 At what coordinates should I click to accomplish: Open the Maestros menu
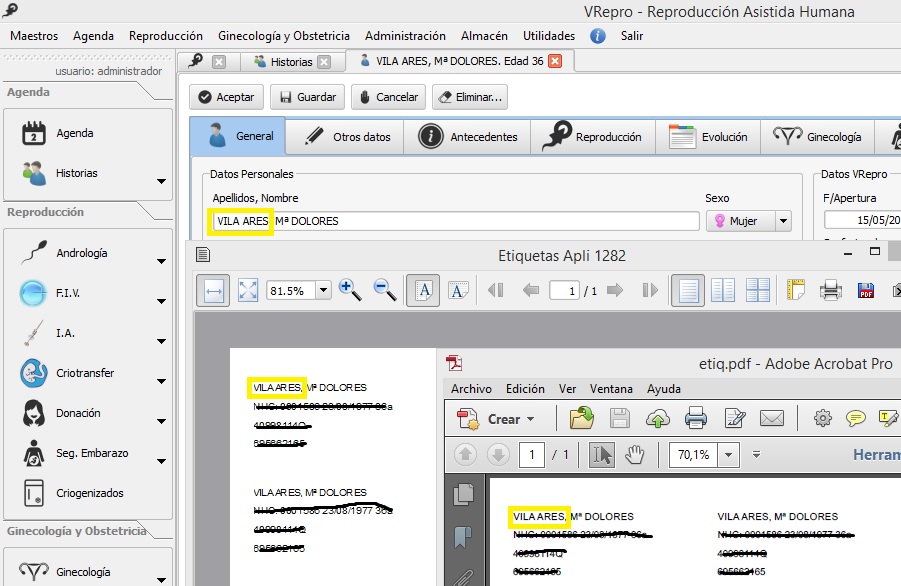[34, 36]
